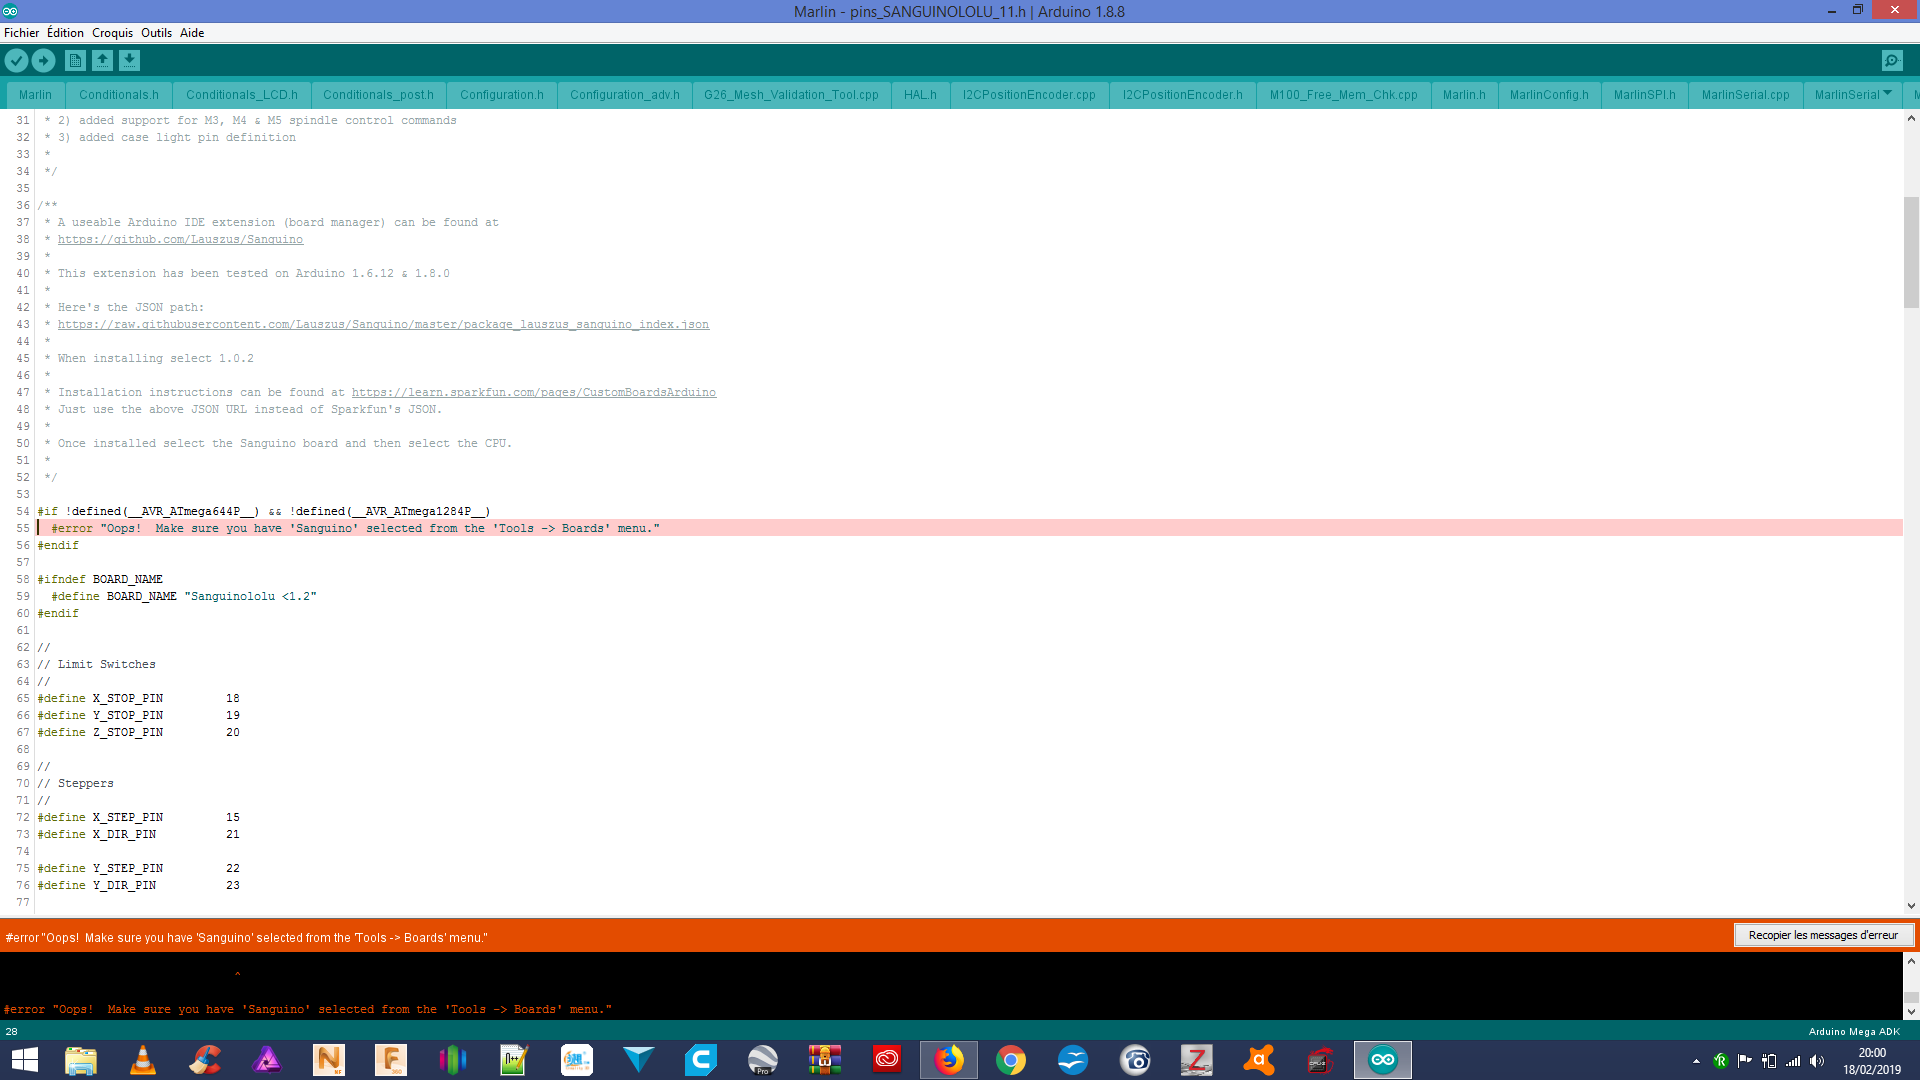Screen dimensions: 1920x1080
Task: Show hidden system tray icons
Action: (1696, 1061)
